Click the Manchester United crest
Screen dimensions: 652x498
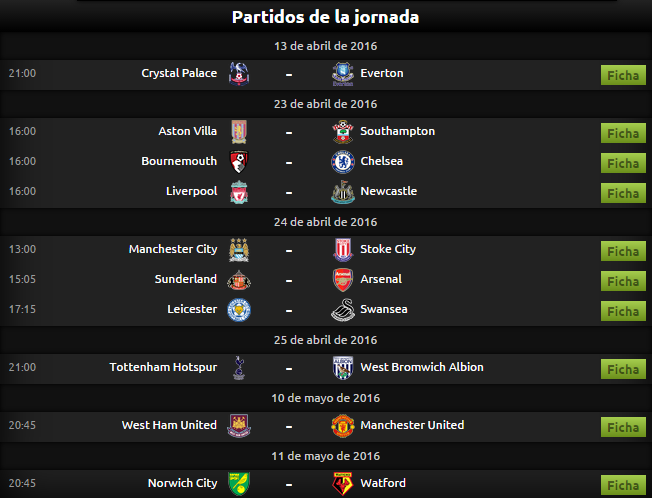click(343, 426)
